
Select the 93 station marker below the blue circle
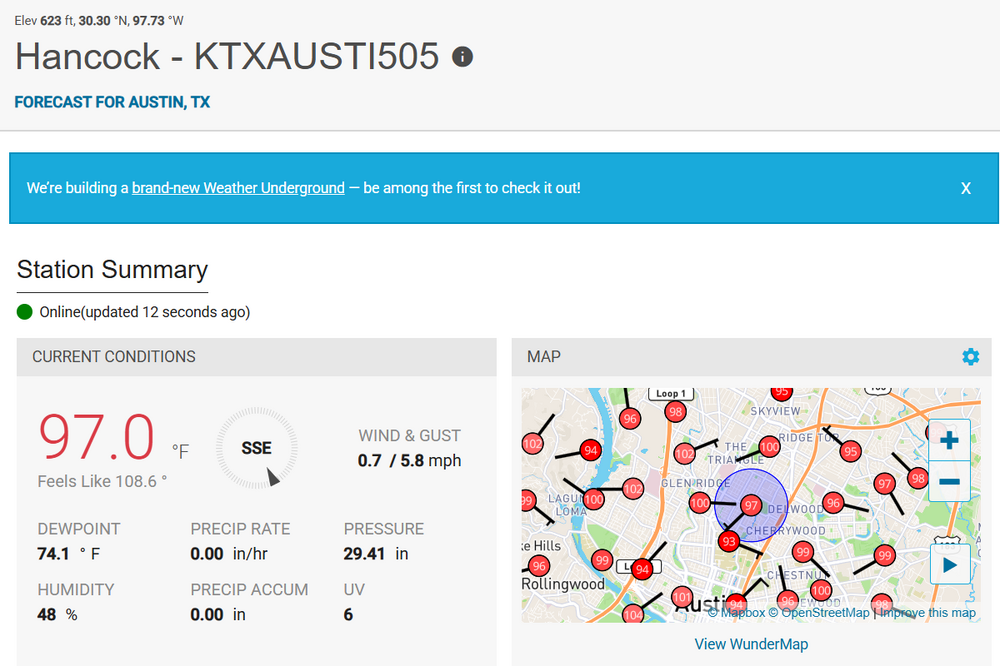coord(729,542)
